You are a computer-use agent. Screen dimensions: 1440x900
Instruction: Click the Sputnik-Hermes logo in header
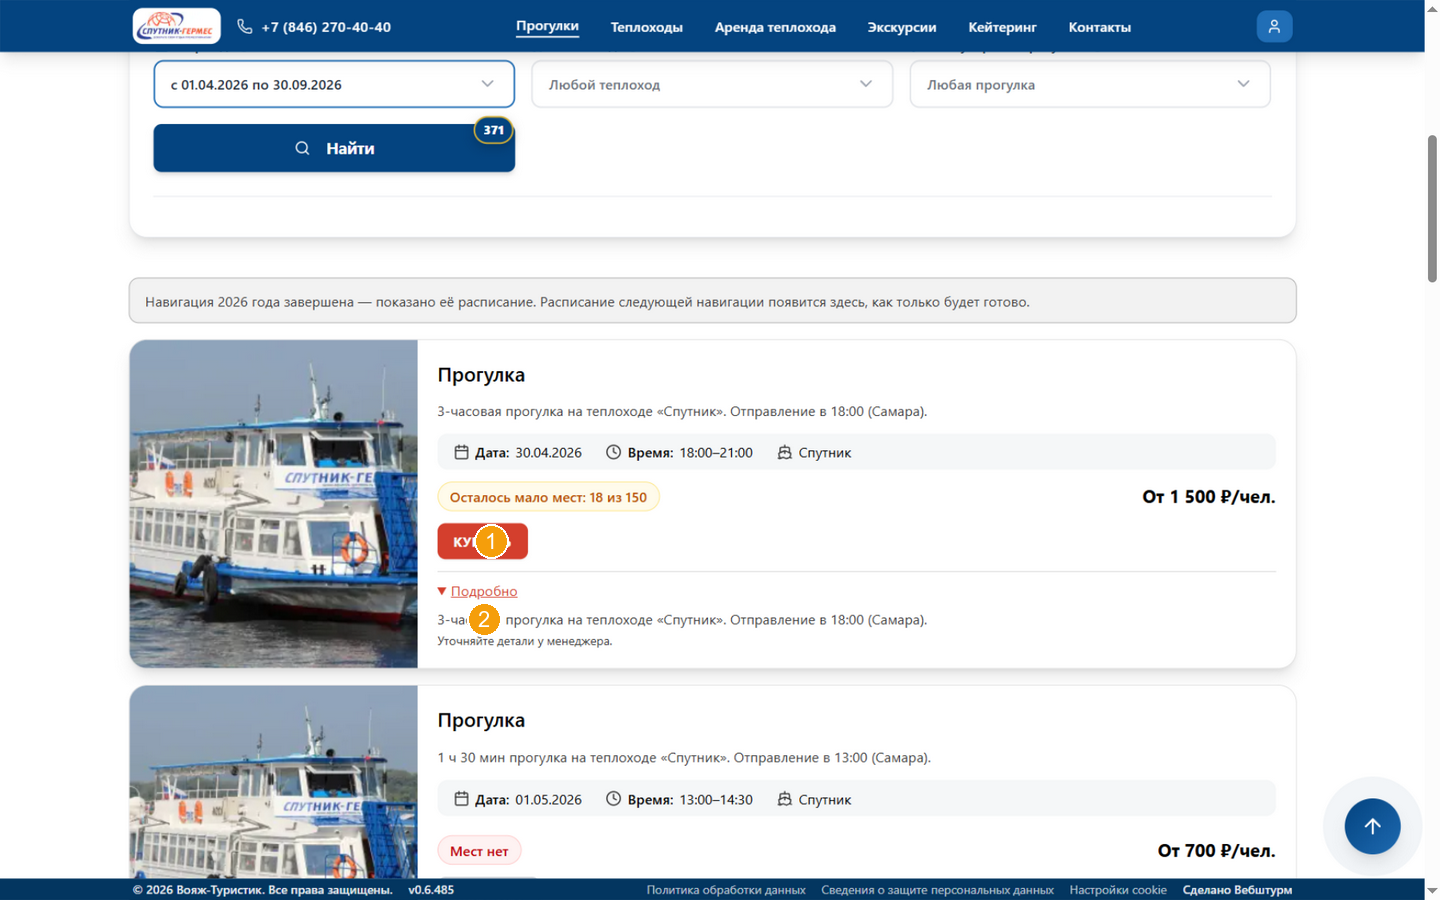[x=177, y=26]
